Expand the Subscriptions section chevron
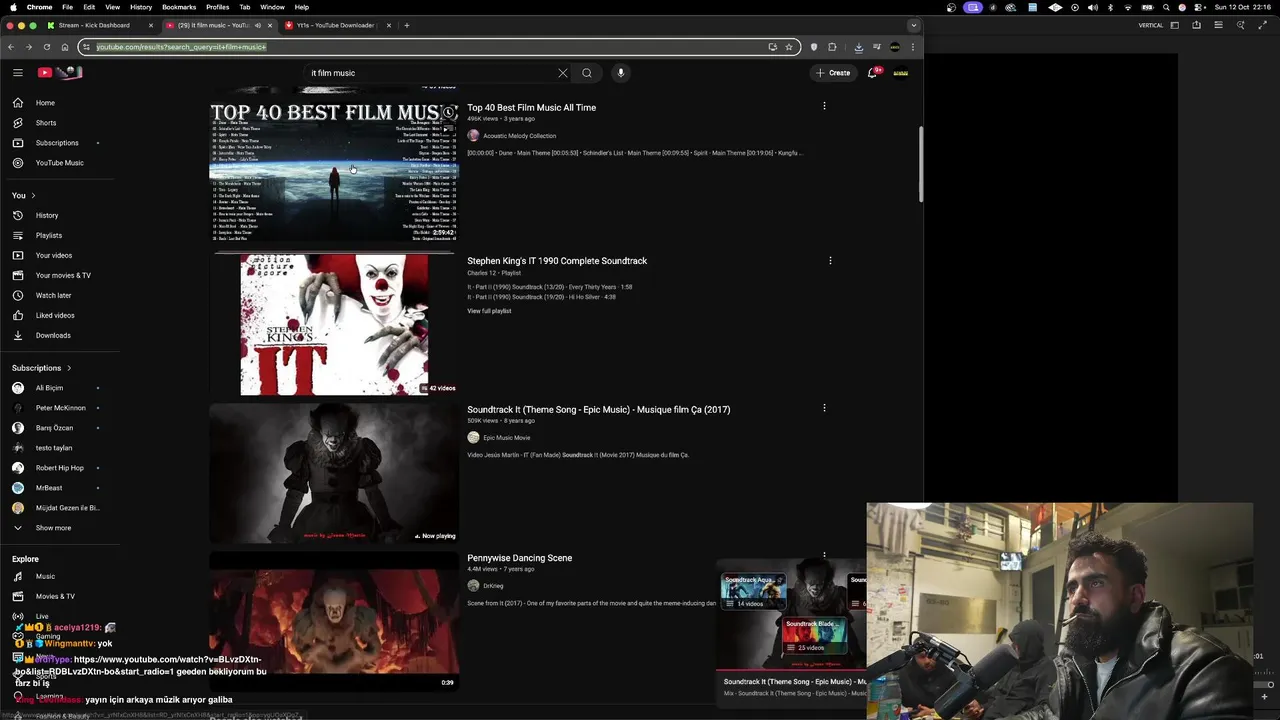This screenshot has width=1280, height=720. coord(69,368)
